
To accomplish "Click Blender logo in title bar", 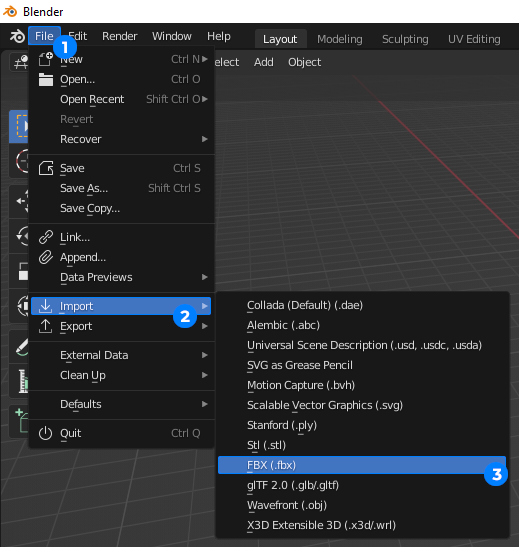I will (10, 12).
